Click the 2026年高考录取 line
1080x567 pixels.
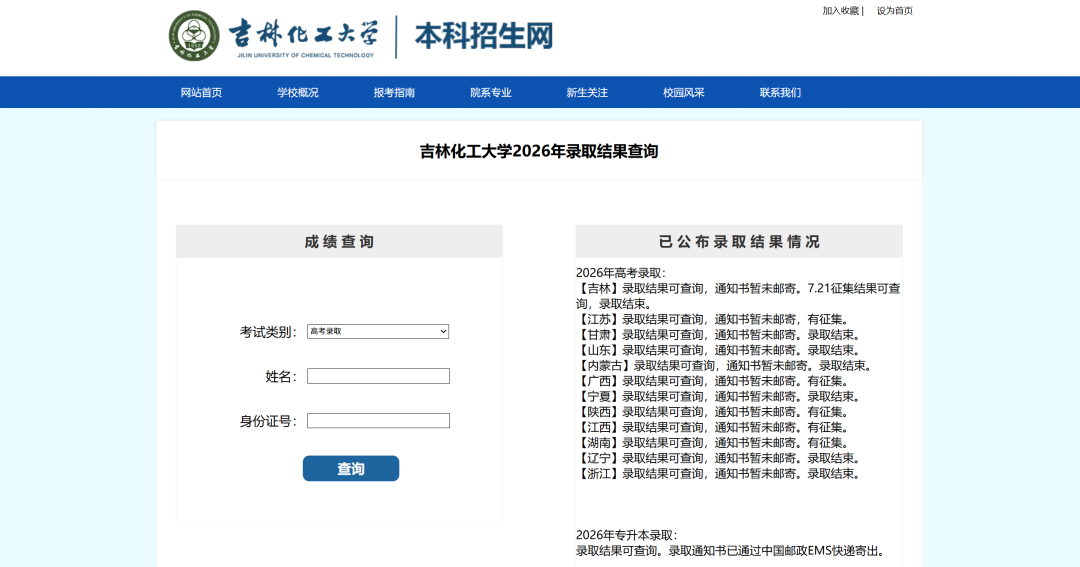(x=621, y=273)
